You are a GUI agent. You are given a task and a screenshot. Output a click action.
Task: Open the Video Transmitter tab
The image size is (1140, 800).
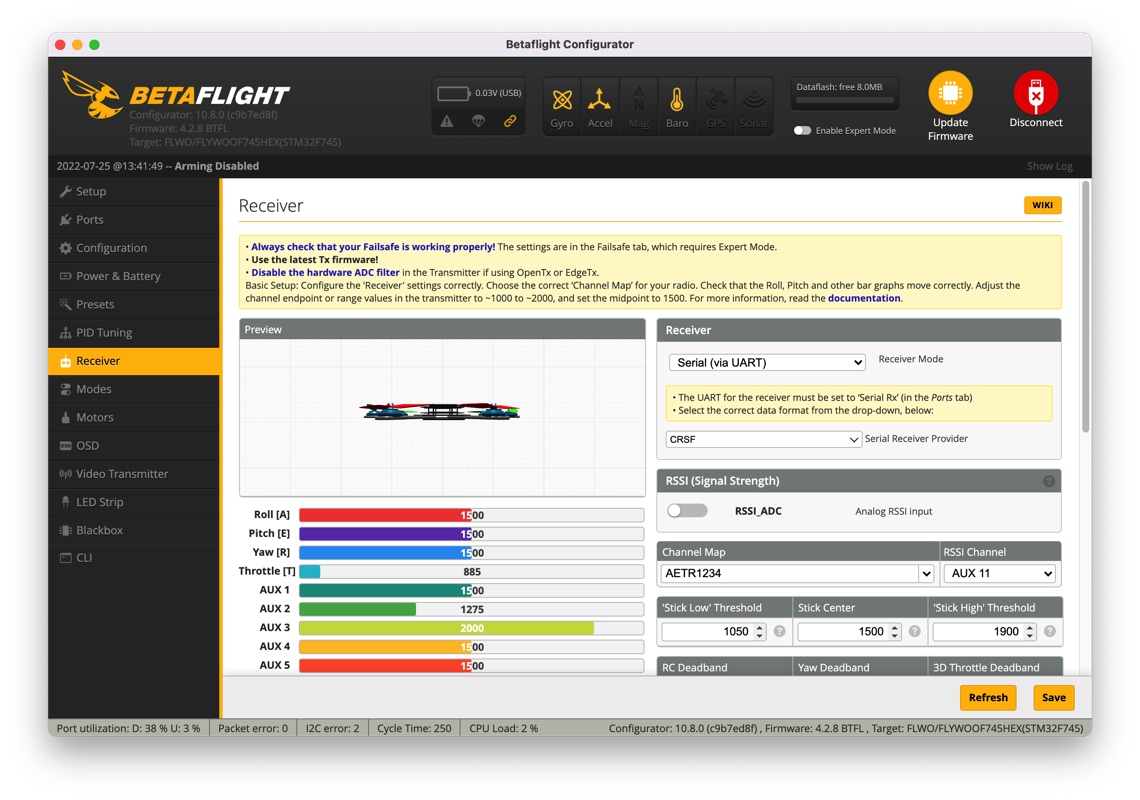[134, 473]
